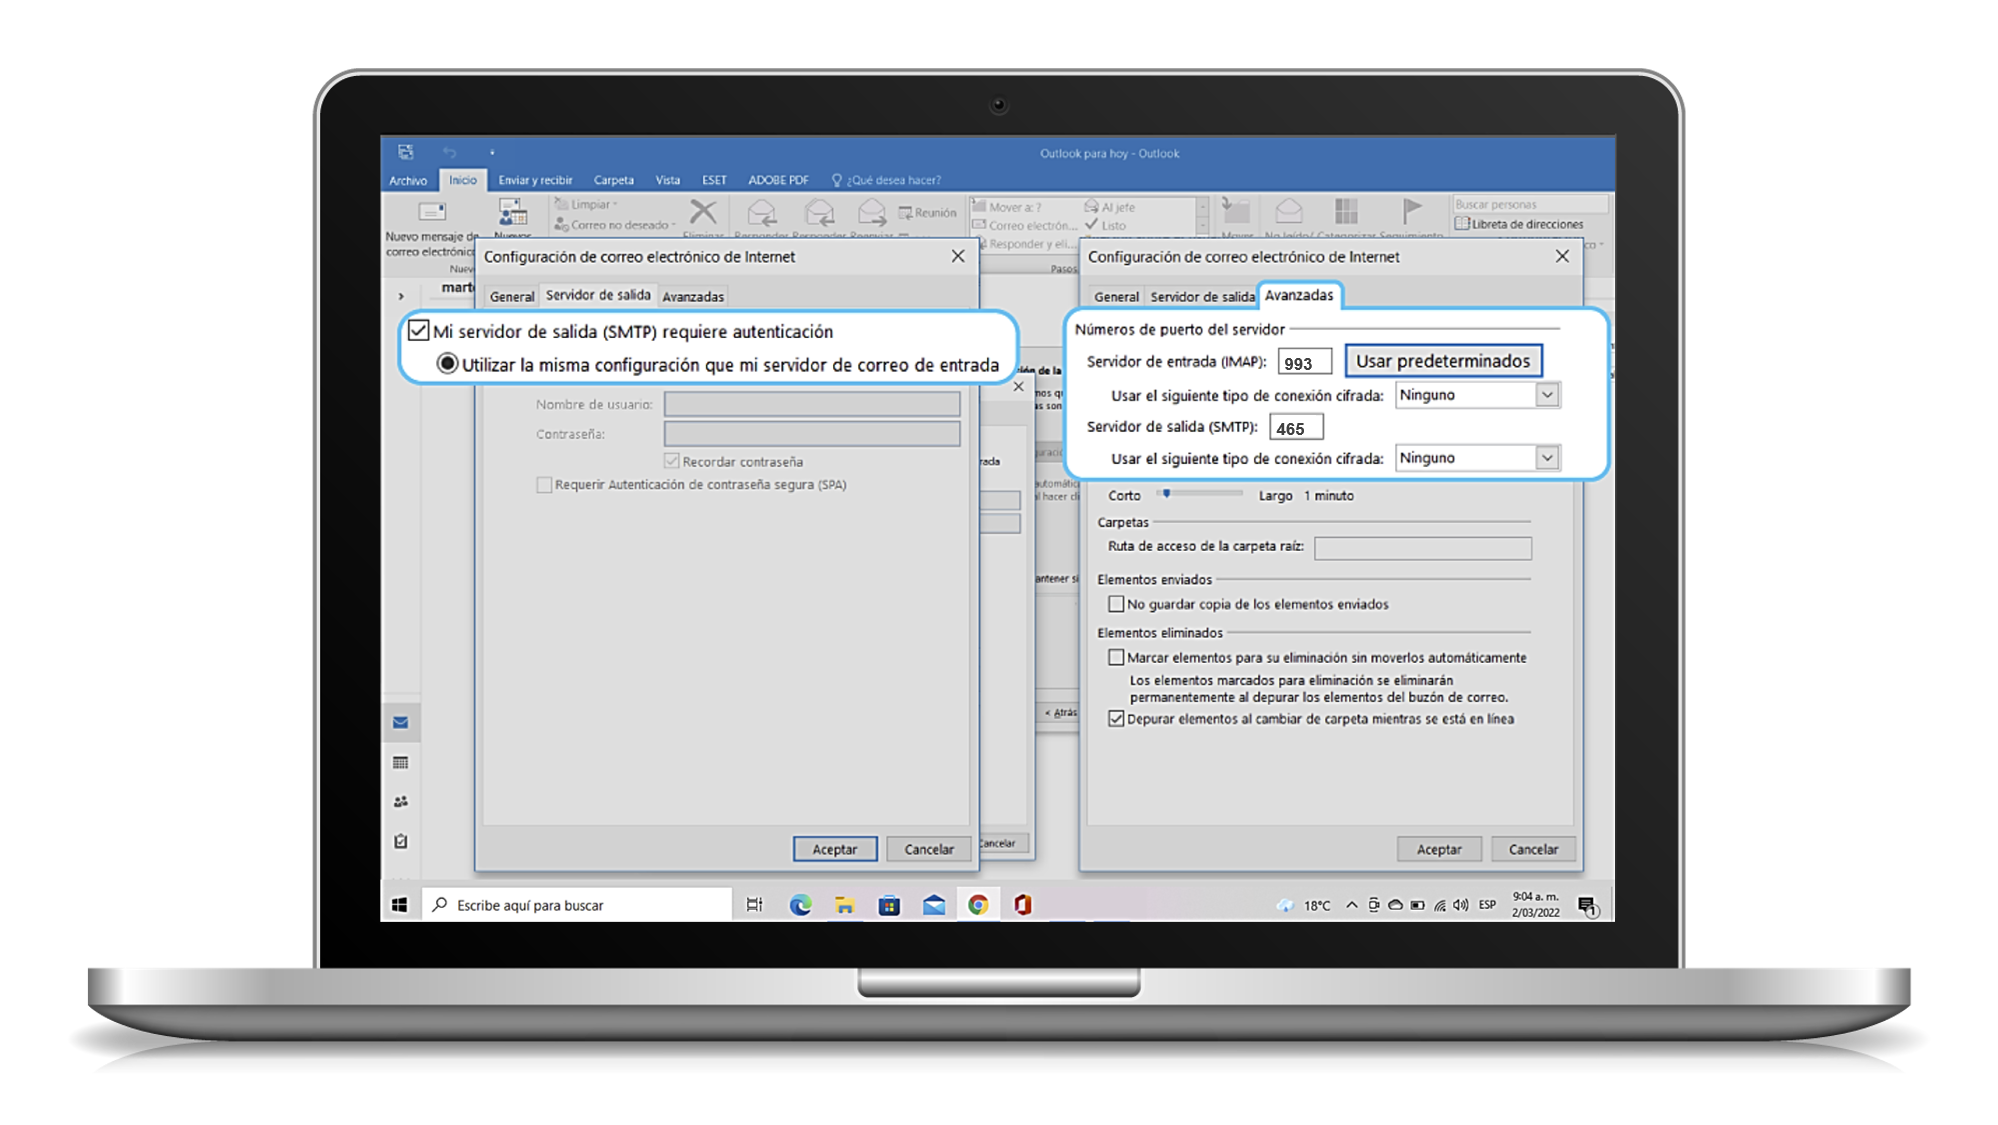Click the send/receive quick access icon
The image size is (1998, 1125).
(405, 152)
